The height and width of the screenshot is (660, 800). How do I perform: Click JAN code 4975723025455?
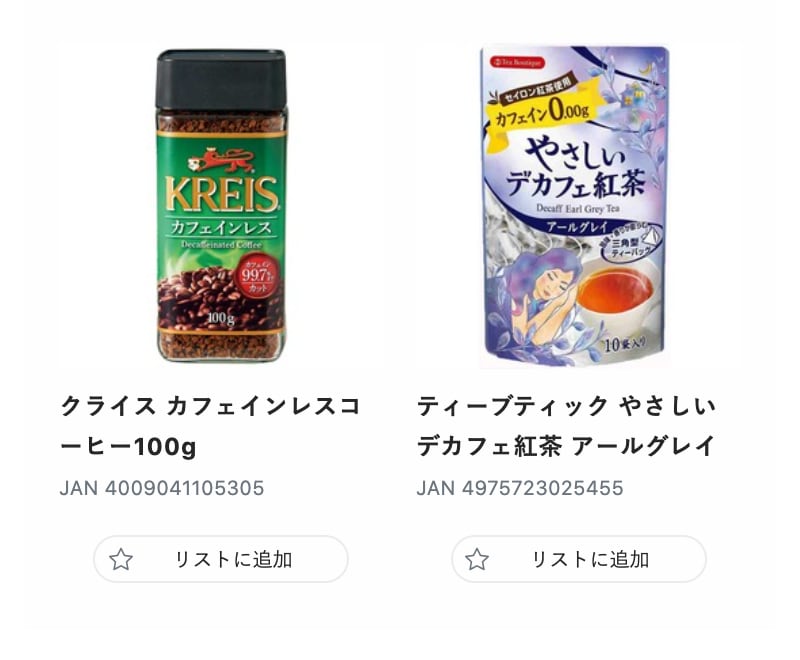pyautogui.click(x=520, y=488)
